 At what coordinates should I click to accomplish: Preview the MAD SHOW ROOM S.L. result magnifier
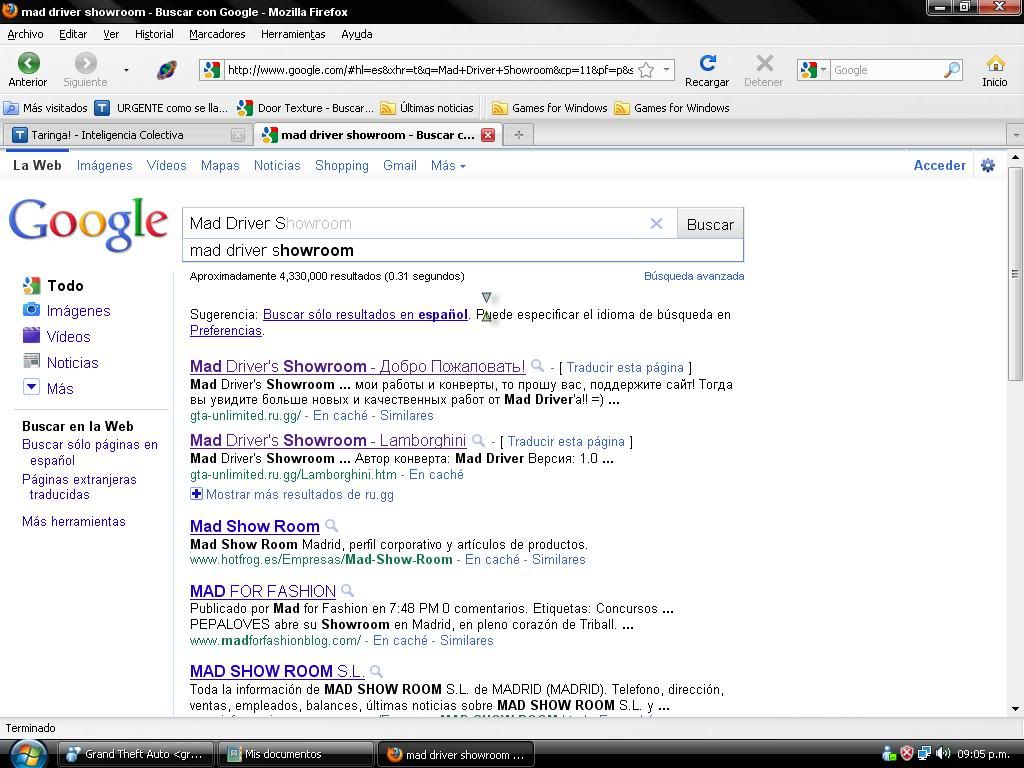(x=376, y=671)
